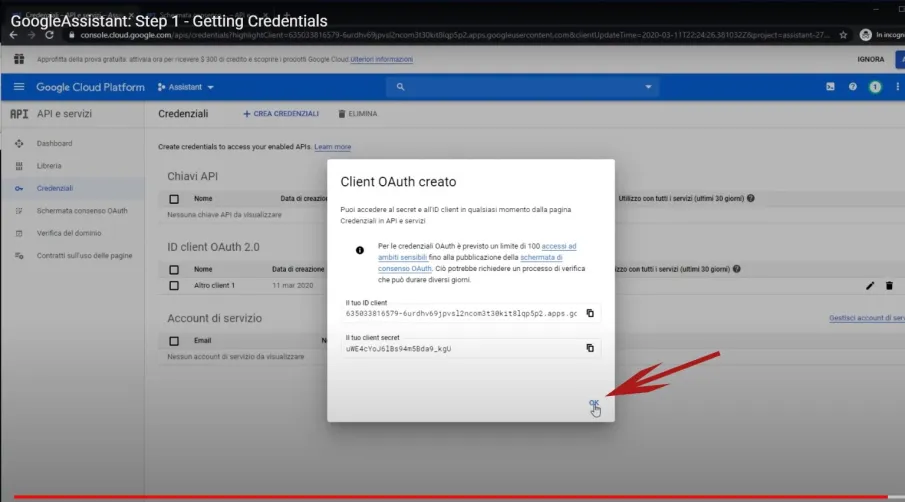Screen dimensions: 905x502
Task: Open Schermata consenso OAuth in sidebar
Action: 82,211
